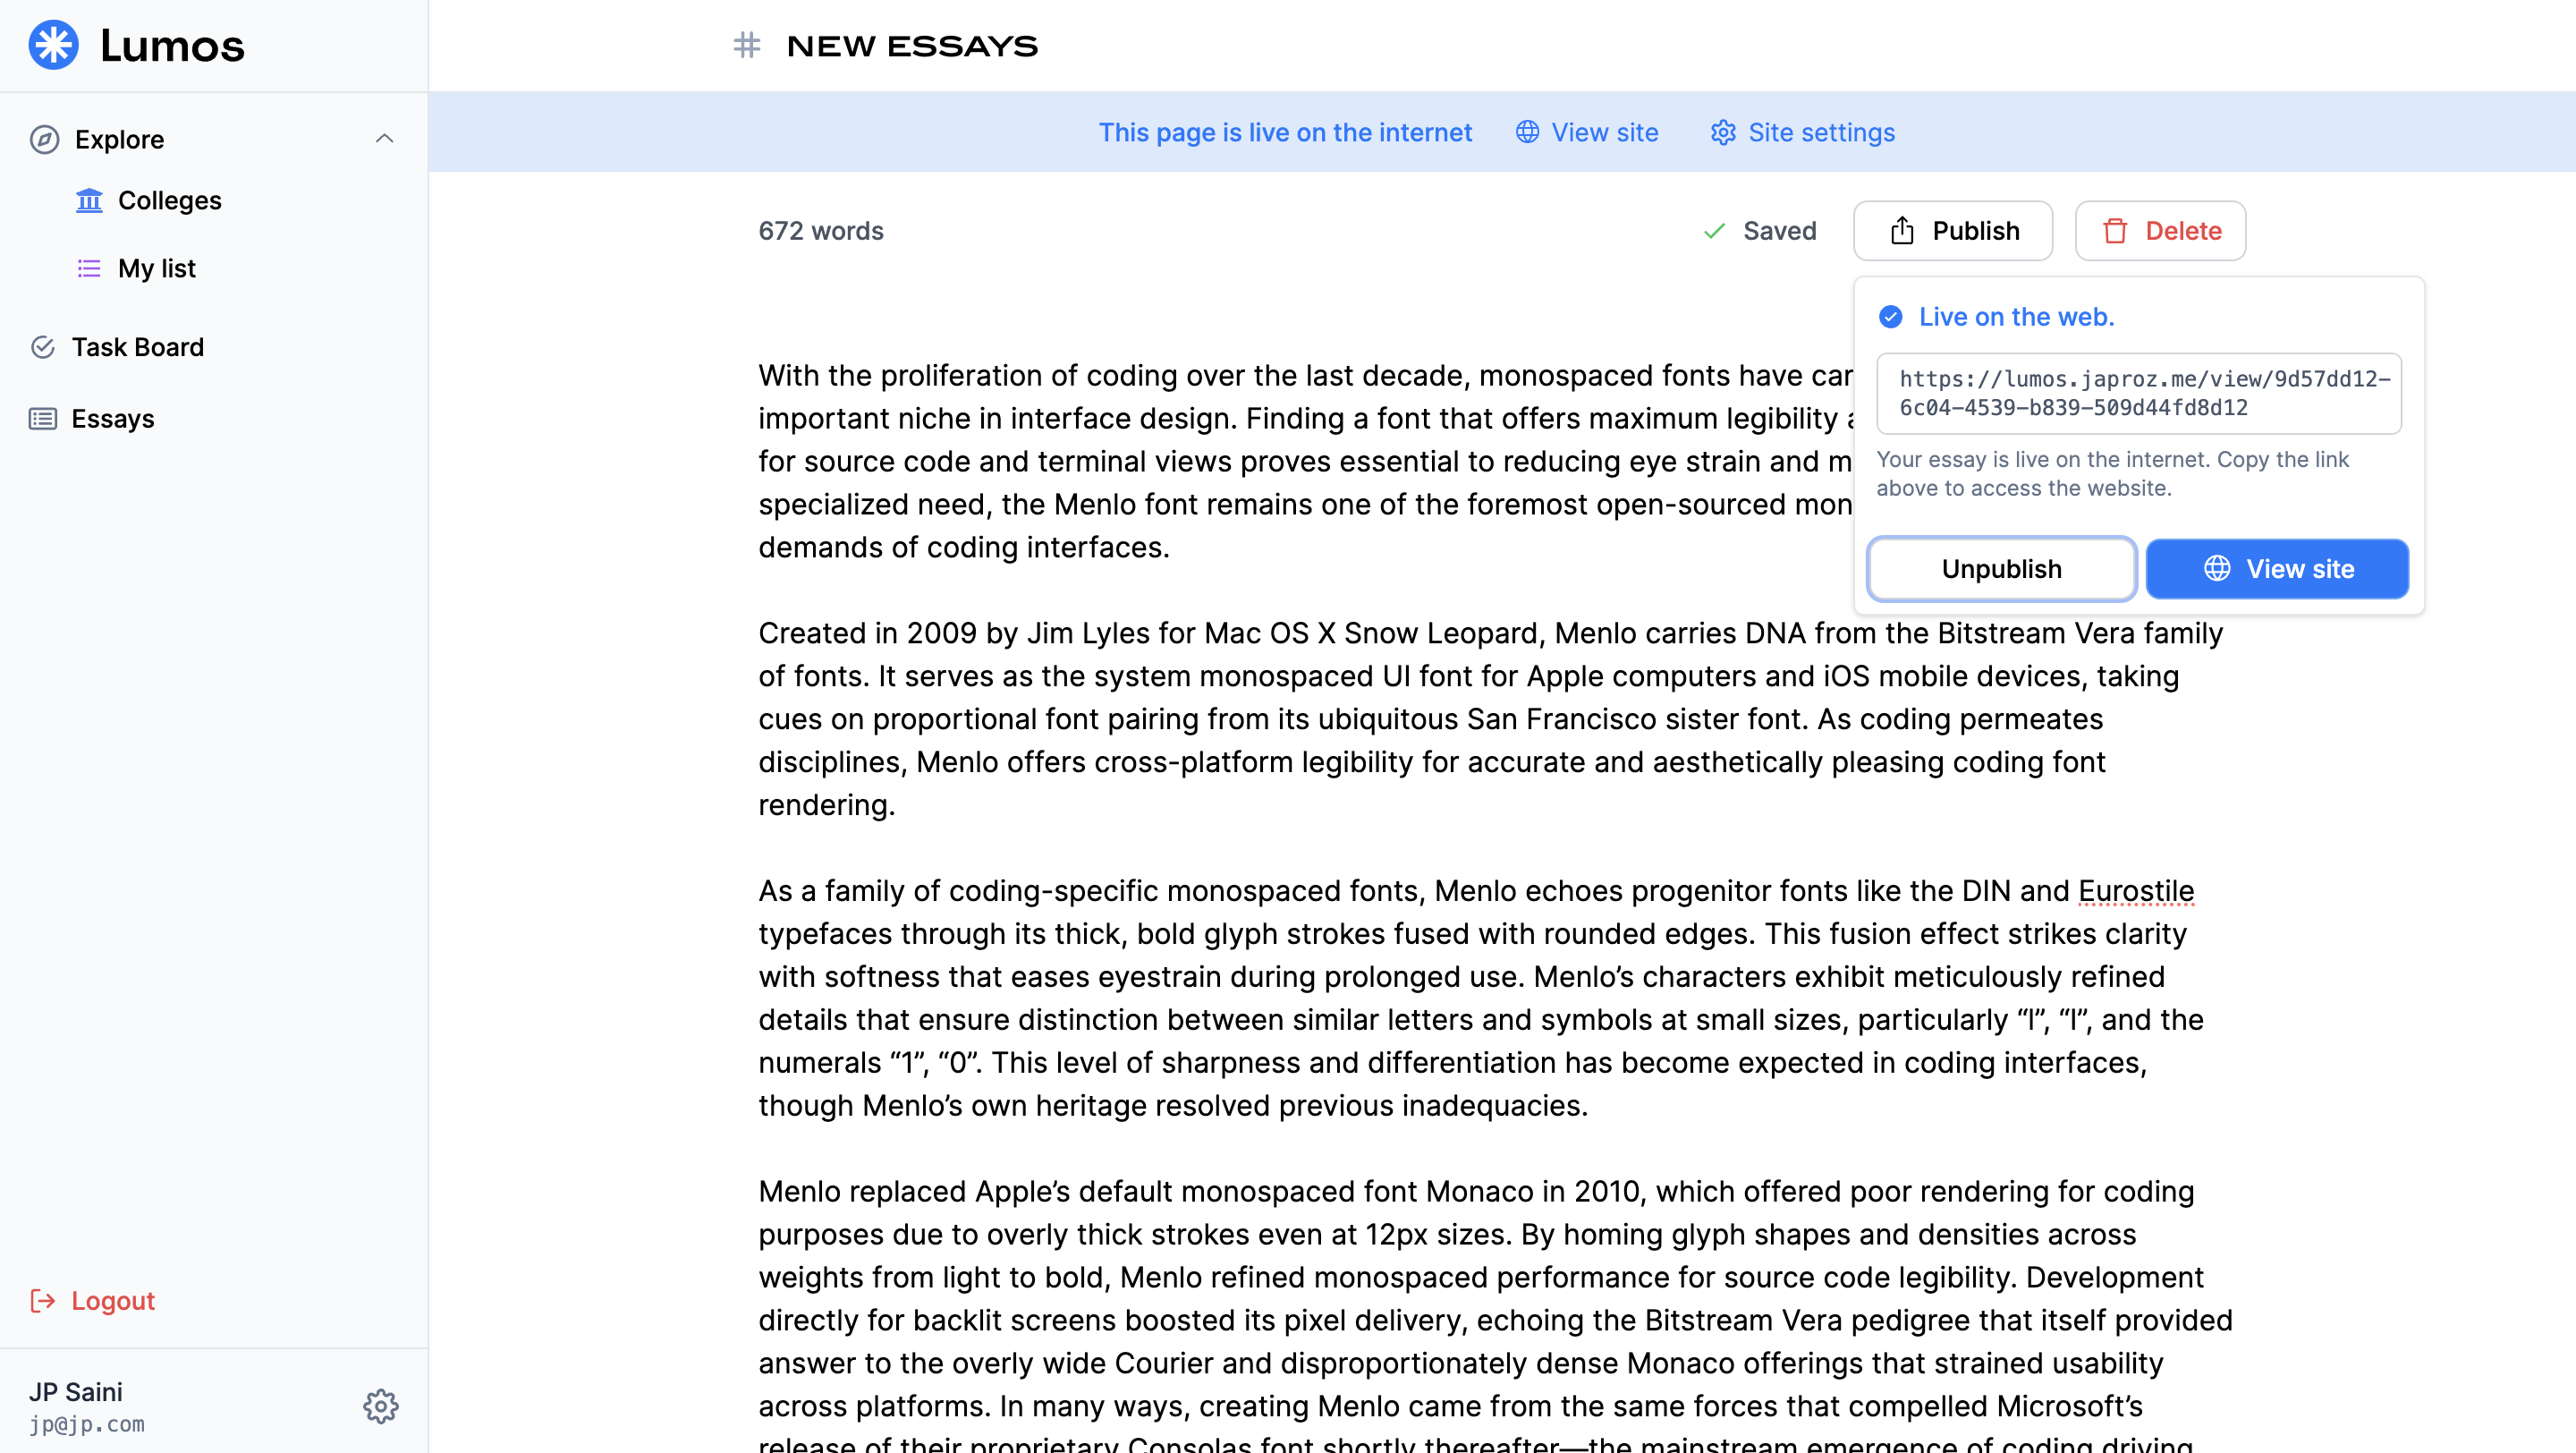Click the Site settings gear icon

tap(1722, 132)
